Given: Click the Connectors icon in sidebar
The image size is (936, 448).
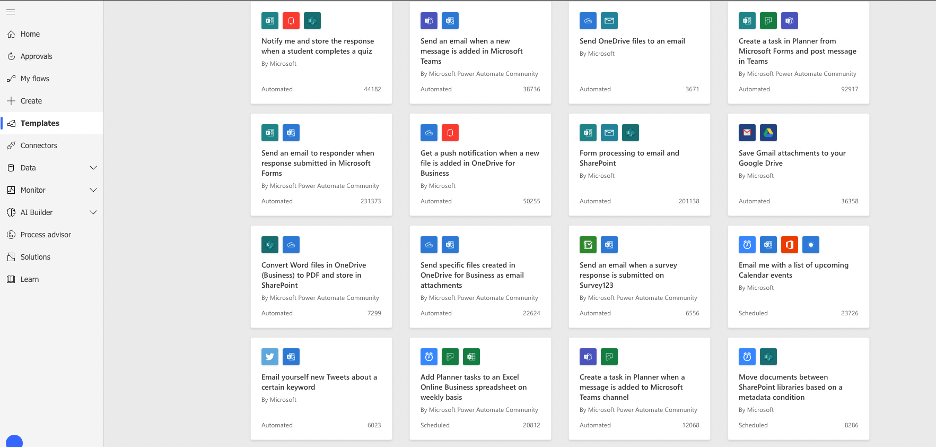Looking at the screenshot, I should coord(11,145).
